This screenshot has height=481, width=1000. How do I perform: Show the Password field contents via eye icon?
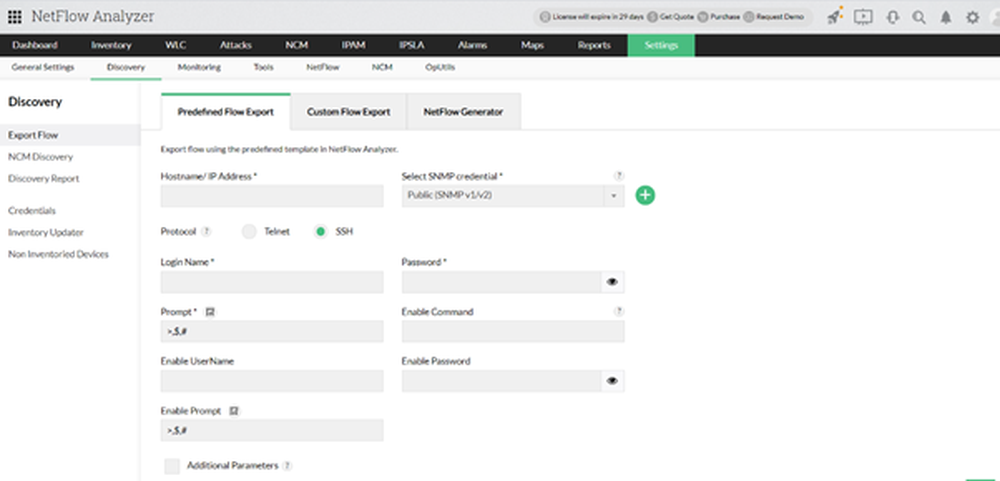[x=612, y=281]
